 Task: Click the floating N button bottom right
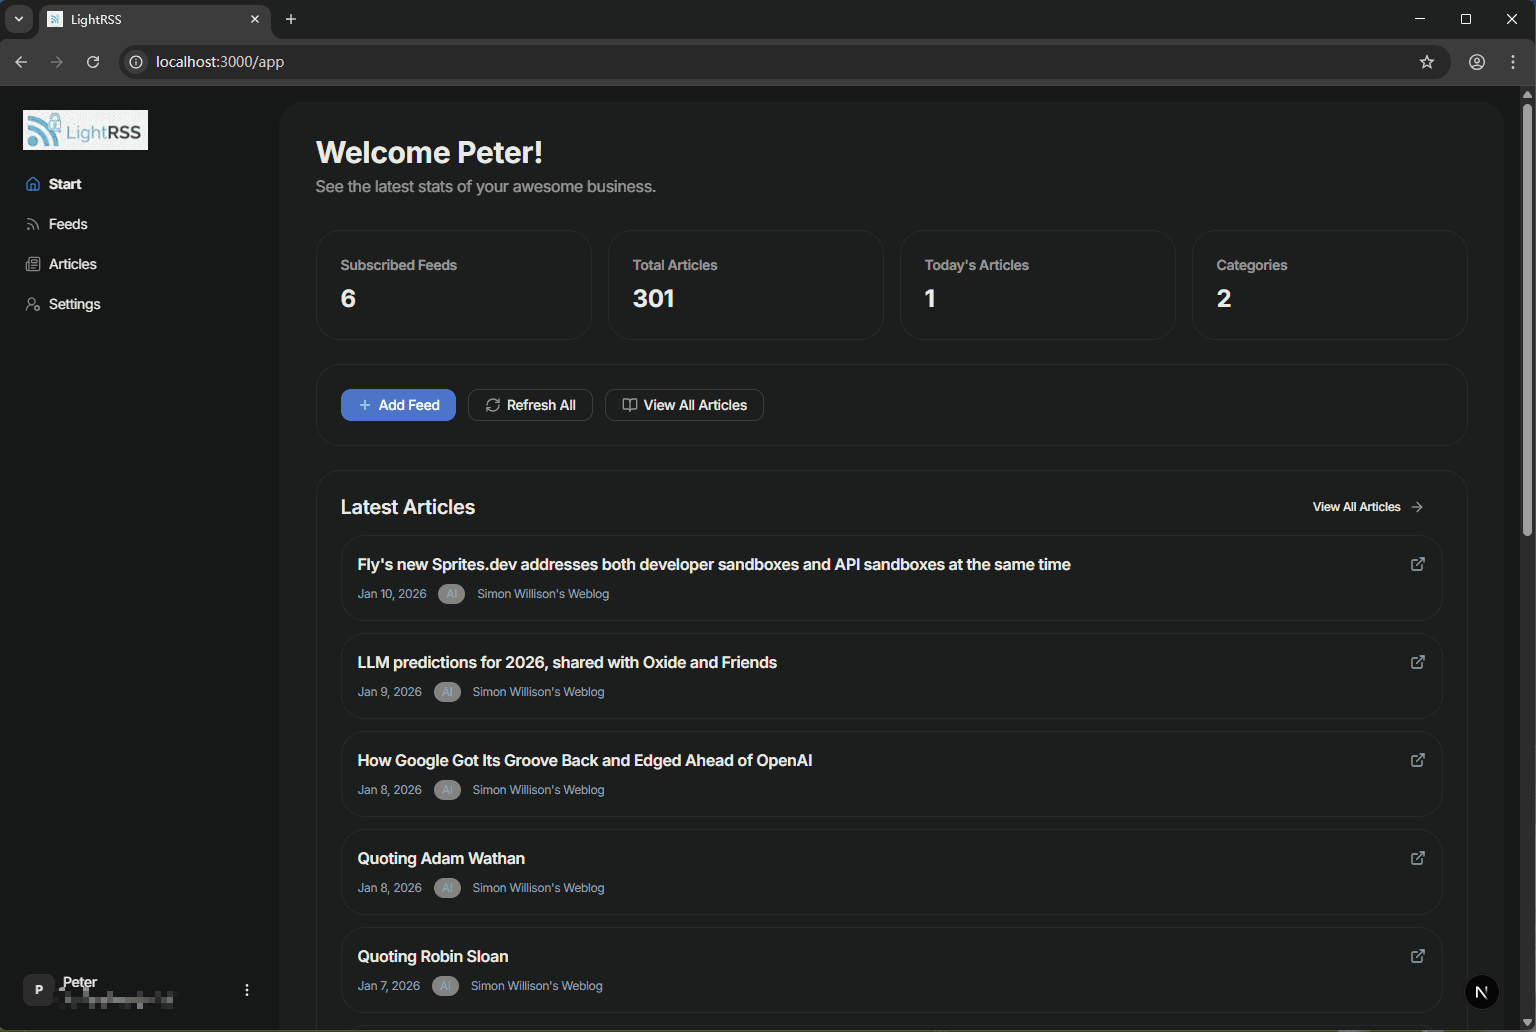point(1481,991)
